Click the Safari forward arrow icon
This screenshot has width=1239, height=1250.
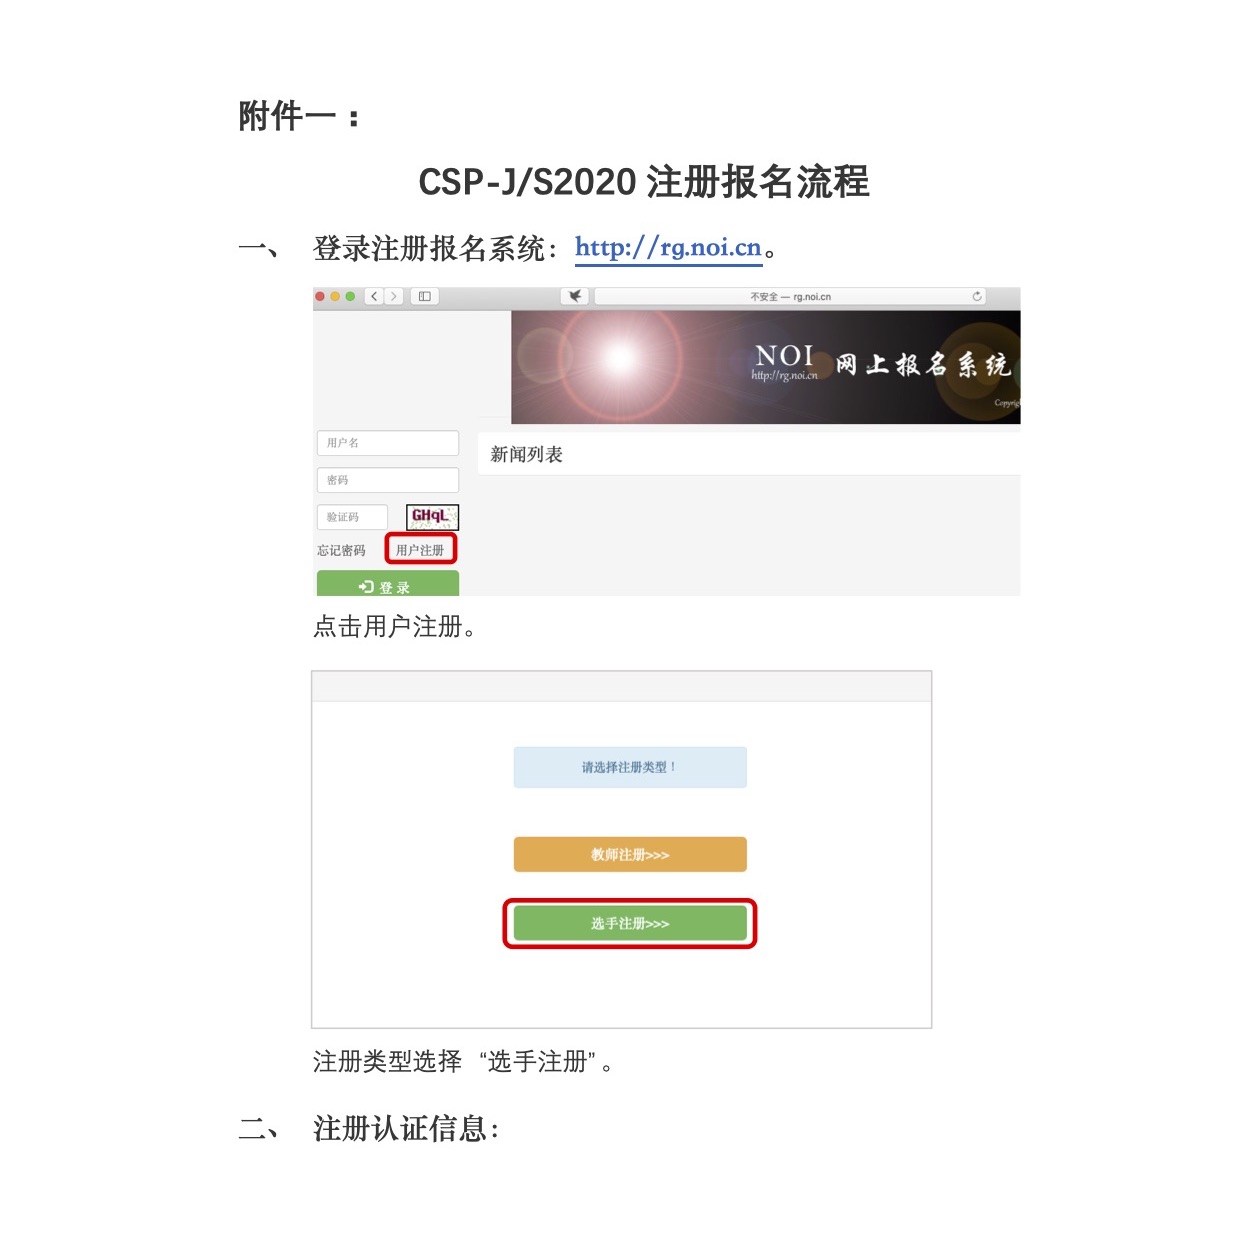(394, 296)
